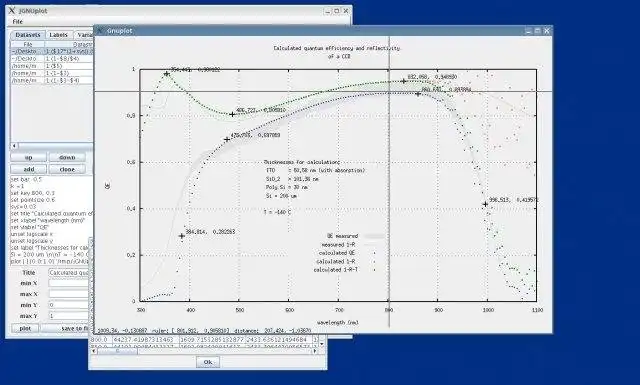The image size is (640, 385).
Task: Click the cross marker at the 354 peak
Action: [167, 74]
